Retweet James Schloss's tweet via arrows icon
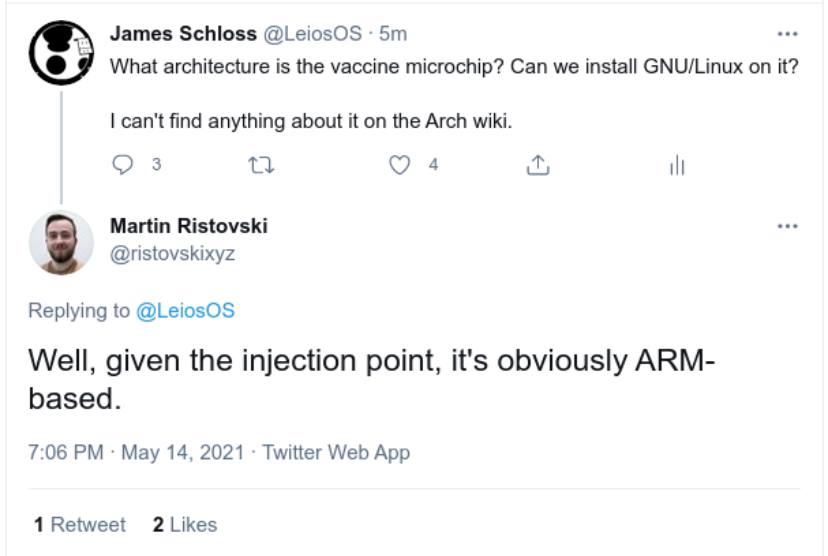Screen dimensions: 828x556 pyautogui.click(x=261, y=166)
